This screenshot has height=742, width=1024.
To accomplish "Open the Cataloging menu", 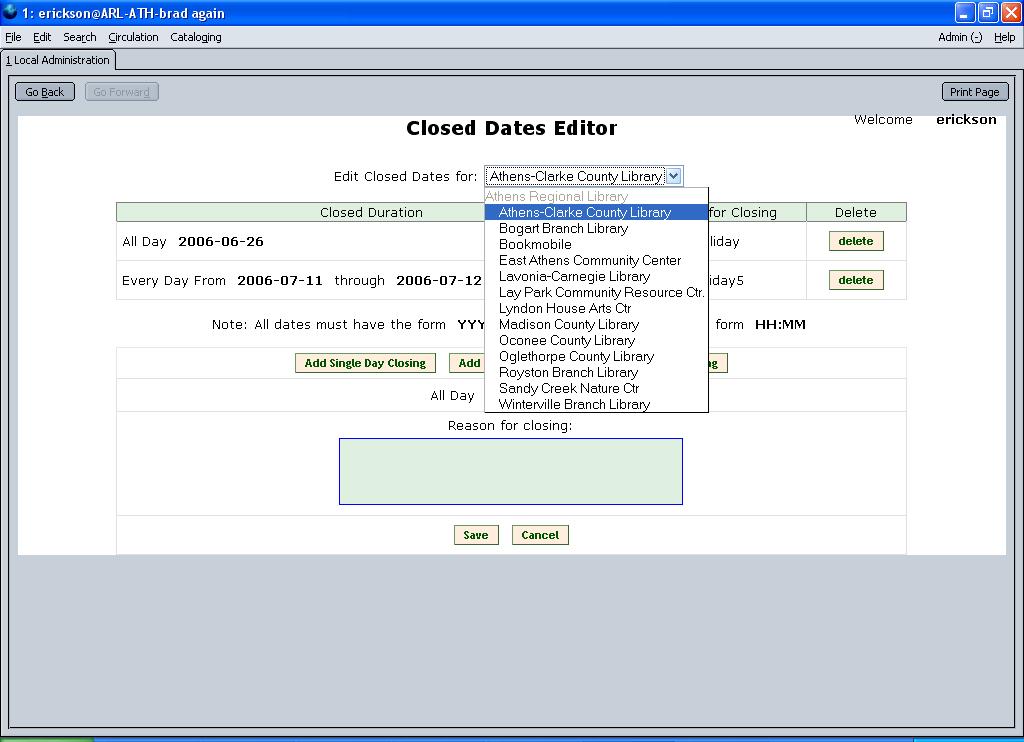I will pyautogui.click(x=196, y=37).
